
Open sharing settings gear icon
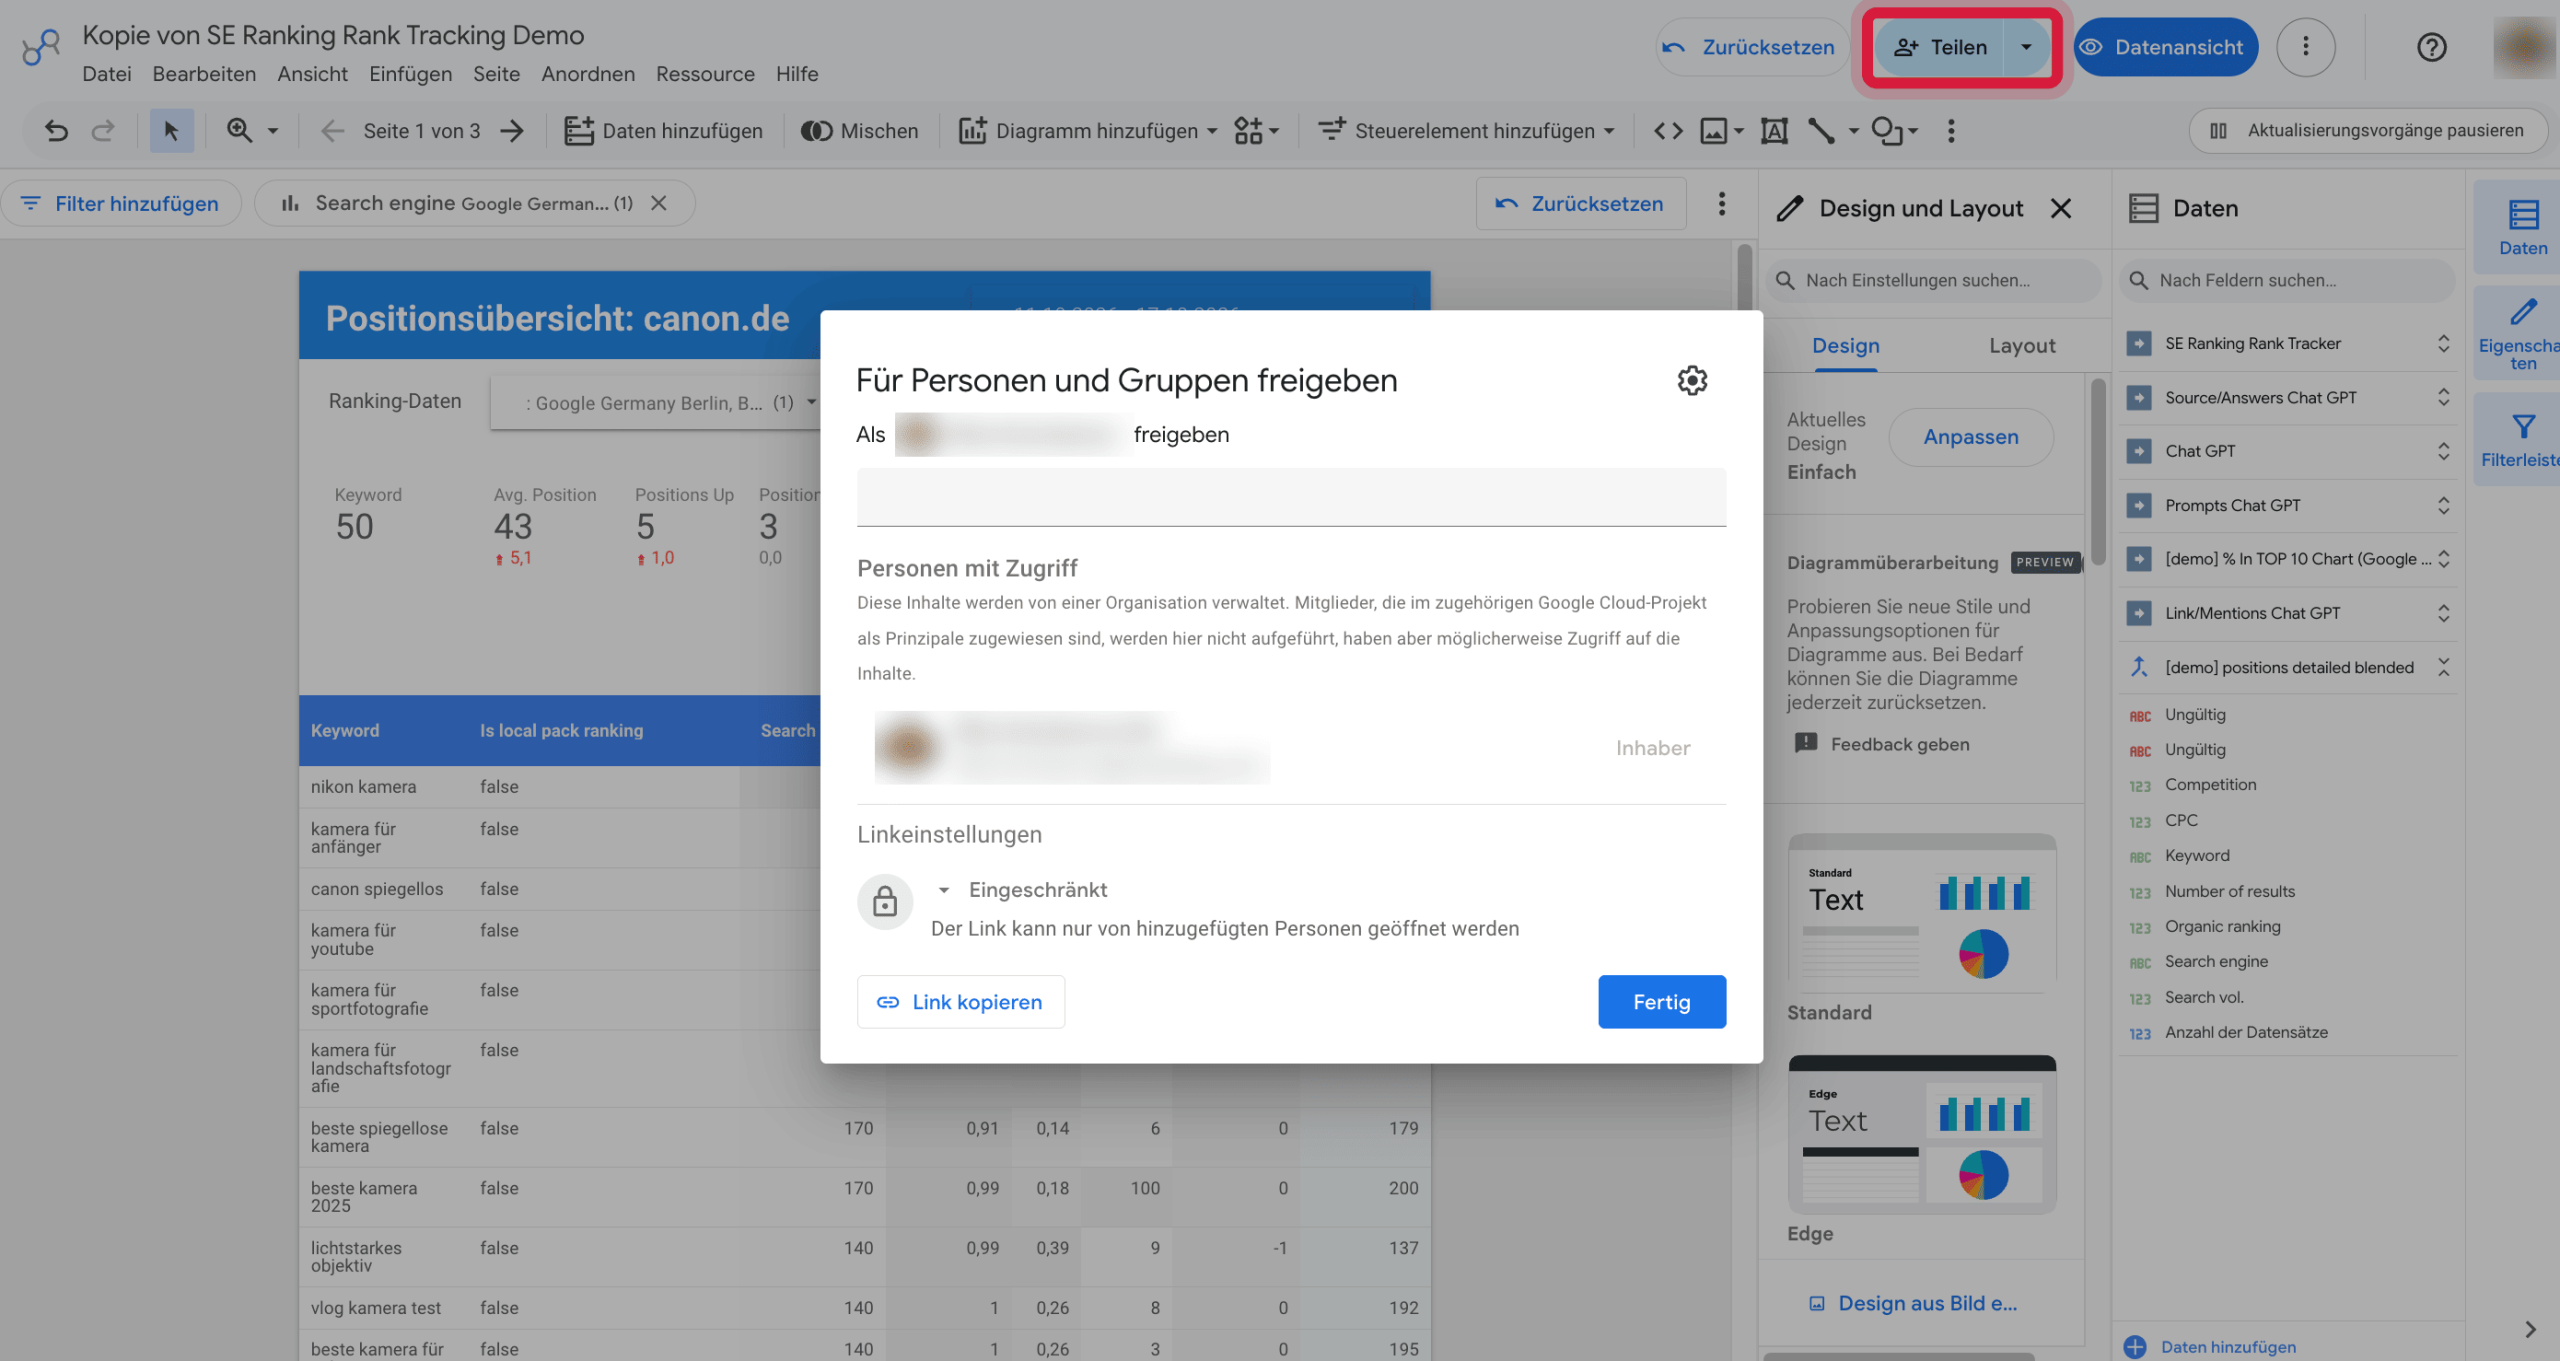click(x=1692, y=380)
